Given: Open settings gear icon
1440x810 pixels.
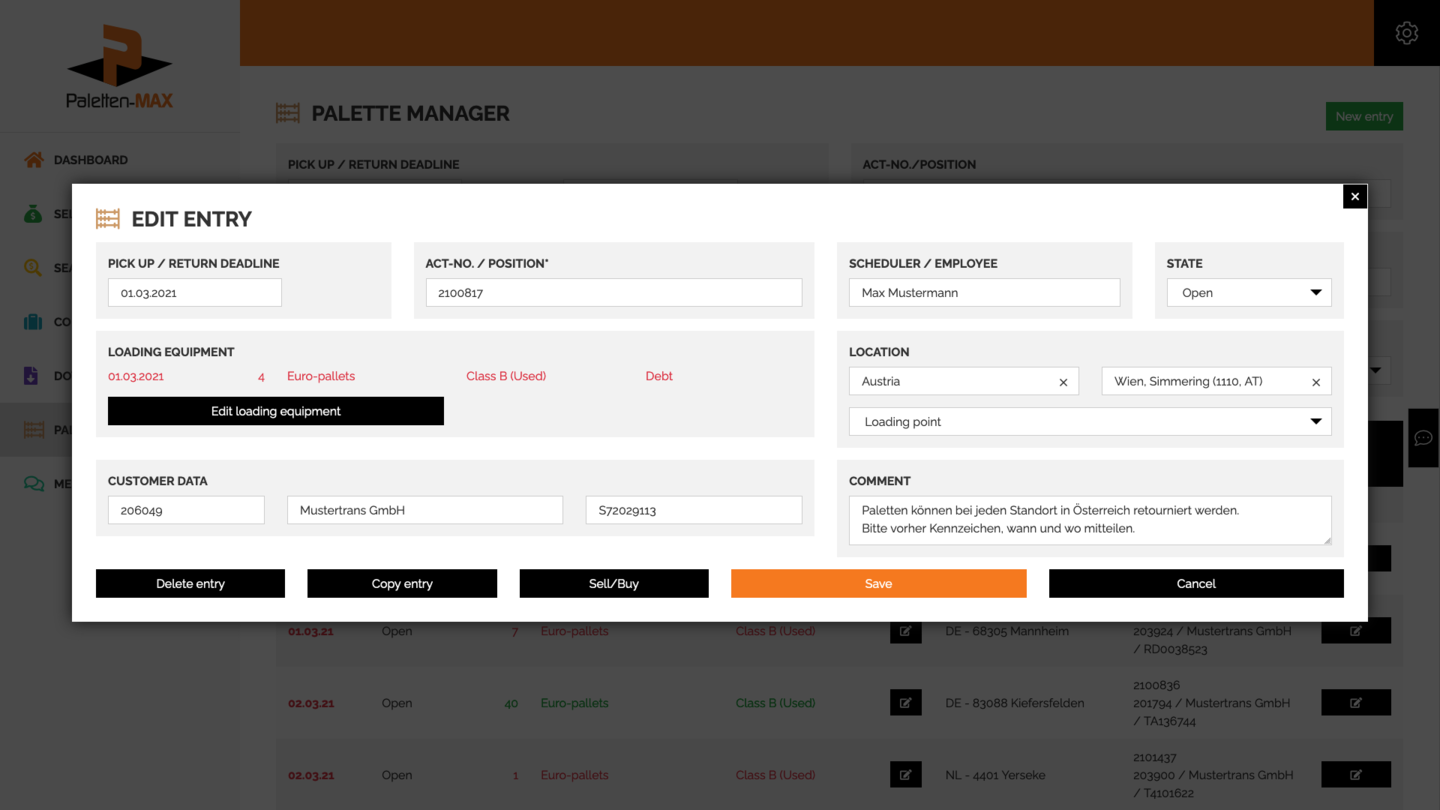Looking at the screenshot, I should 1406,33.
